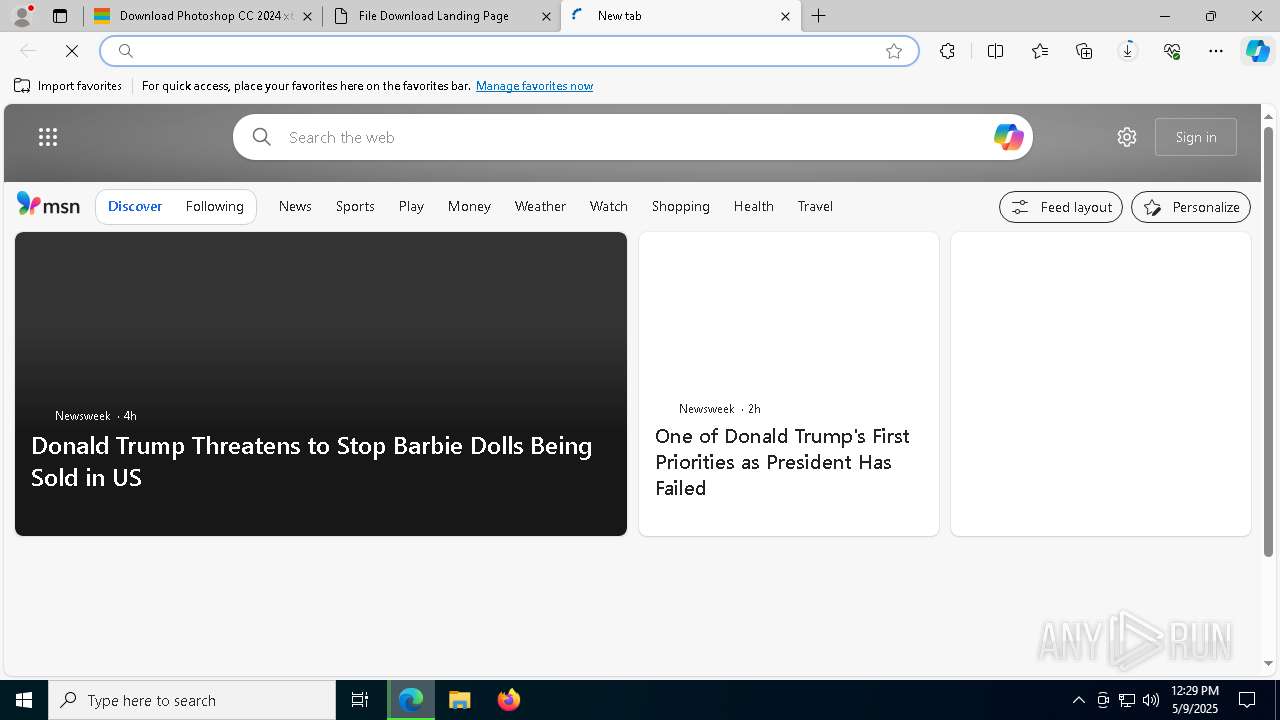Screen dimensions: 1280x720
Task: Open the Weather section
Action: pos(540,206)
